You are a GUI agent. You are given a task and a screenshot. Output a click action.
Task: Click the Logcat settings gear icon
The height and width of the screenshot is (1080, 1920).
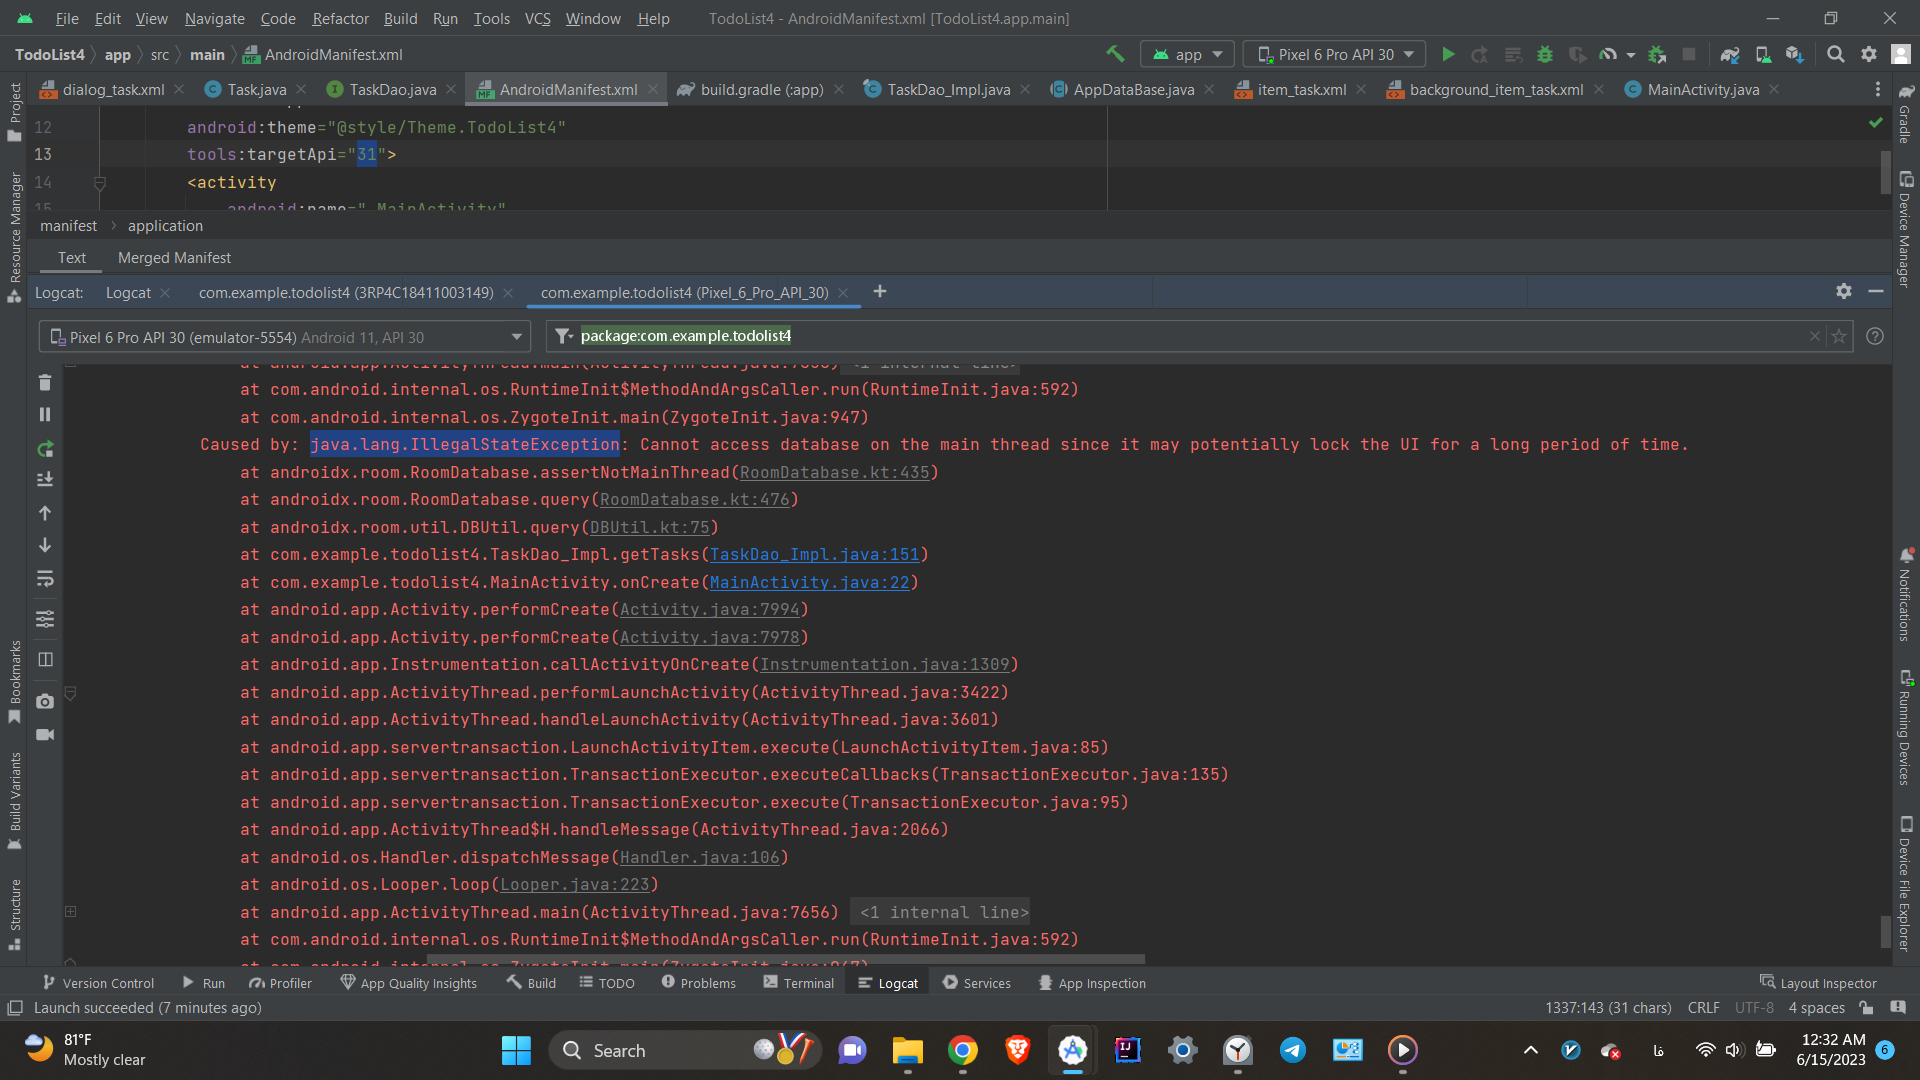point(1844,291)
